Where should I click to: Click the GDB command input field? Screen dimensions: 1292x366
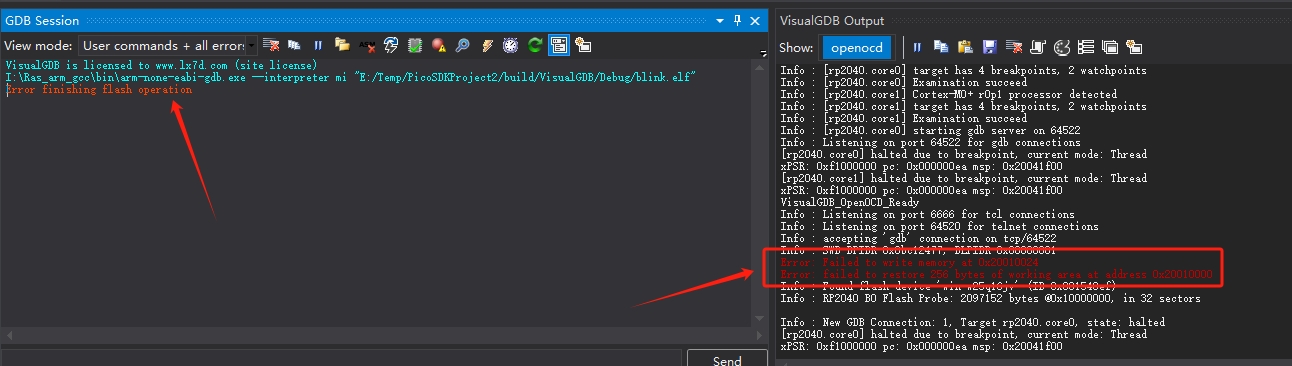click(x=342, y=358)
